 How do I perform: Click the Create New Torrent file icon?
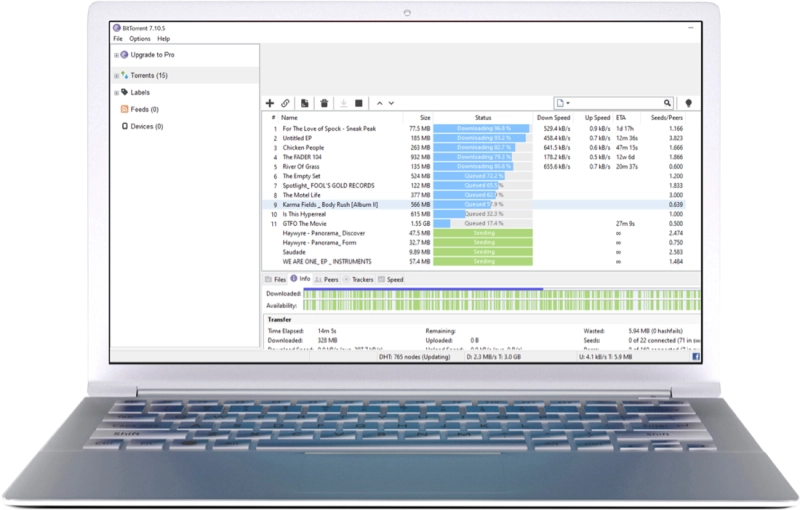[305, 103]
